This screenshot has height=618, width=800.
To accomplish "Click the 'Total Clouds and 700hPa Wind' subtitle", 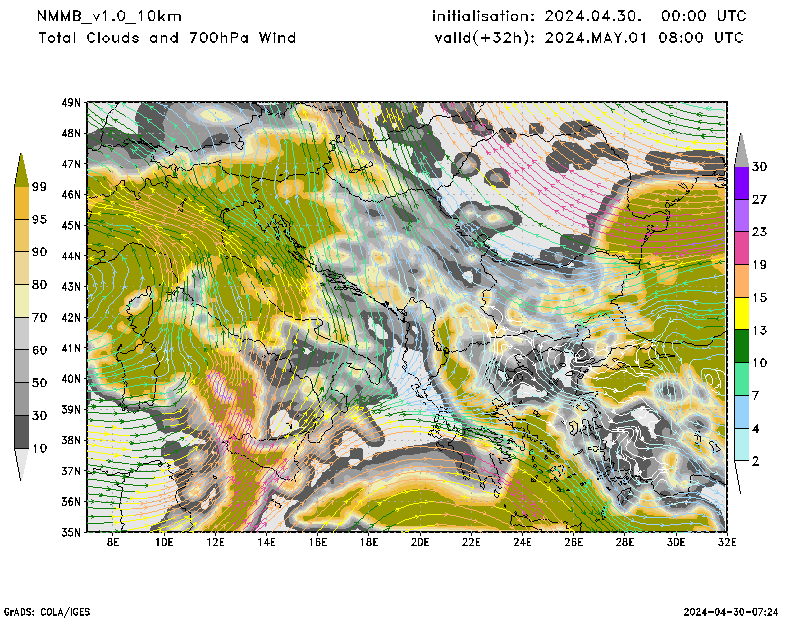I will tap(167, 38).
